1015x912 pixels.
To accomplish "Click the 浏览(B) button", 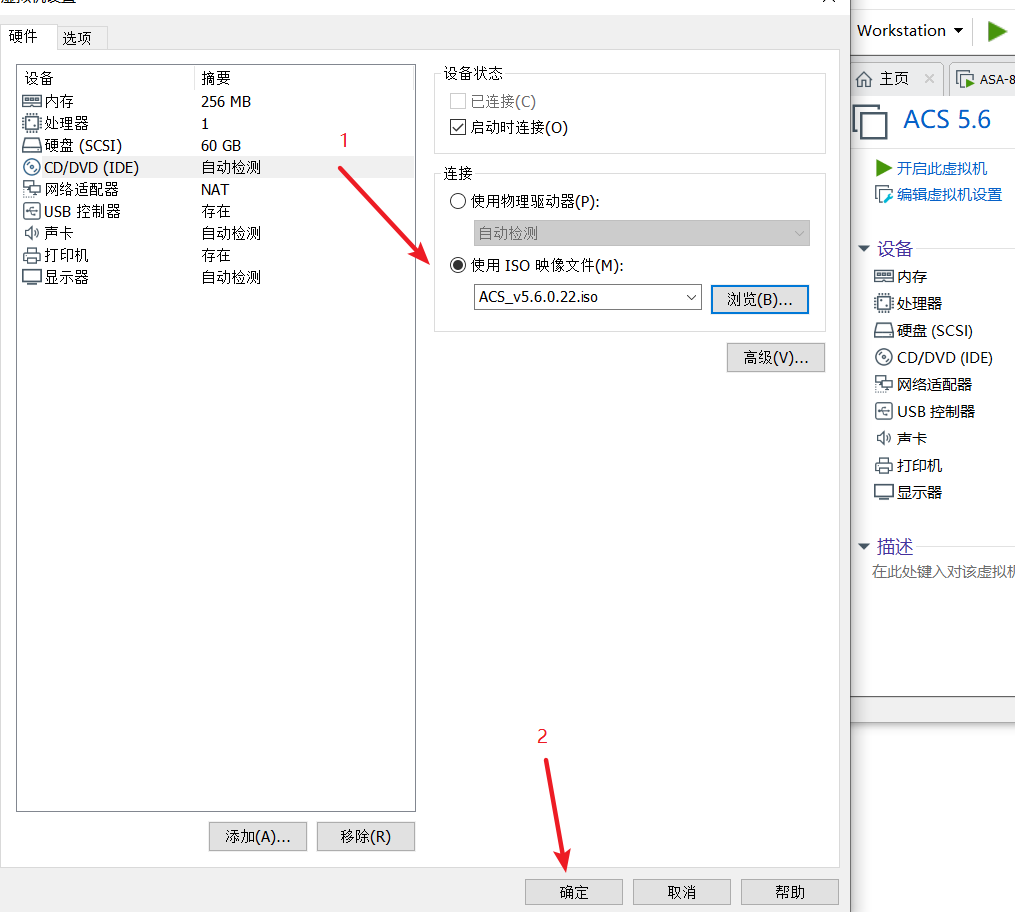I will click(x=760, y=298).
